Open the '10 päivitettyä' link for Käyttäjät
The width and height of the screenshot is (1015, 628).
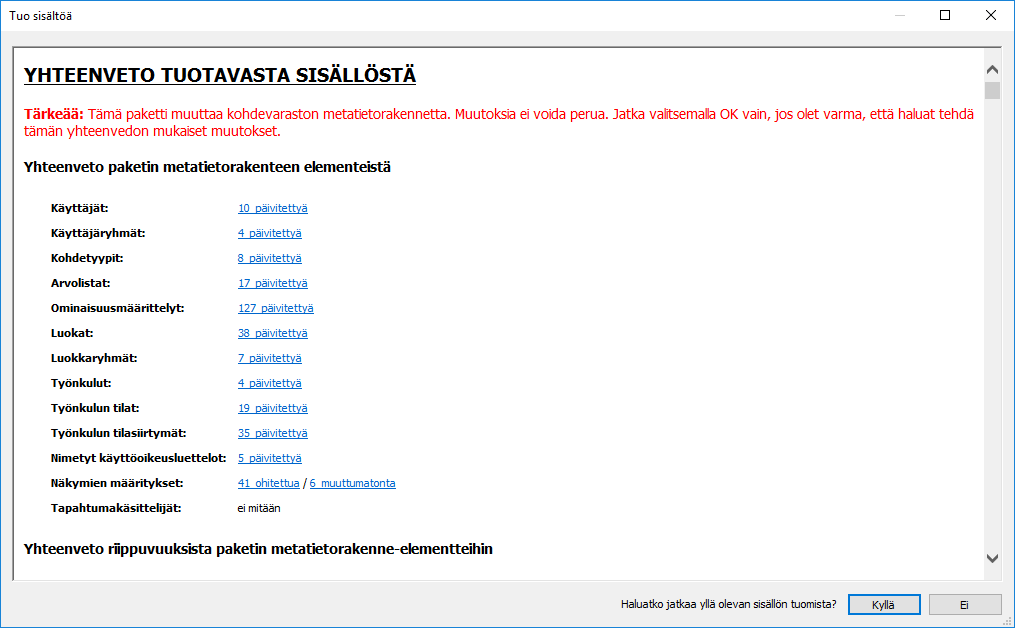272,208
